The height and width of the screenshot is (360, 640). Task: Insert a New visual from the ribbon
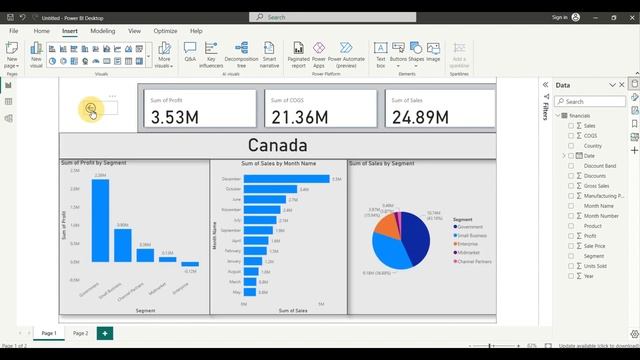pyautogui.click(x=36, y=55)
